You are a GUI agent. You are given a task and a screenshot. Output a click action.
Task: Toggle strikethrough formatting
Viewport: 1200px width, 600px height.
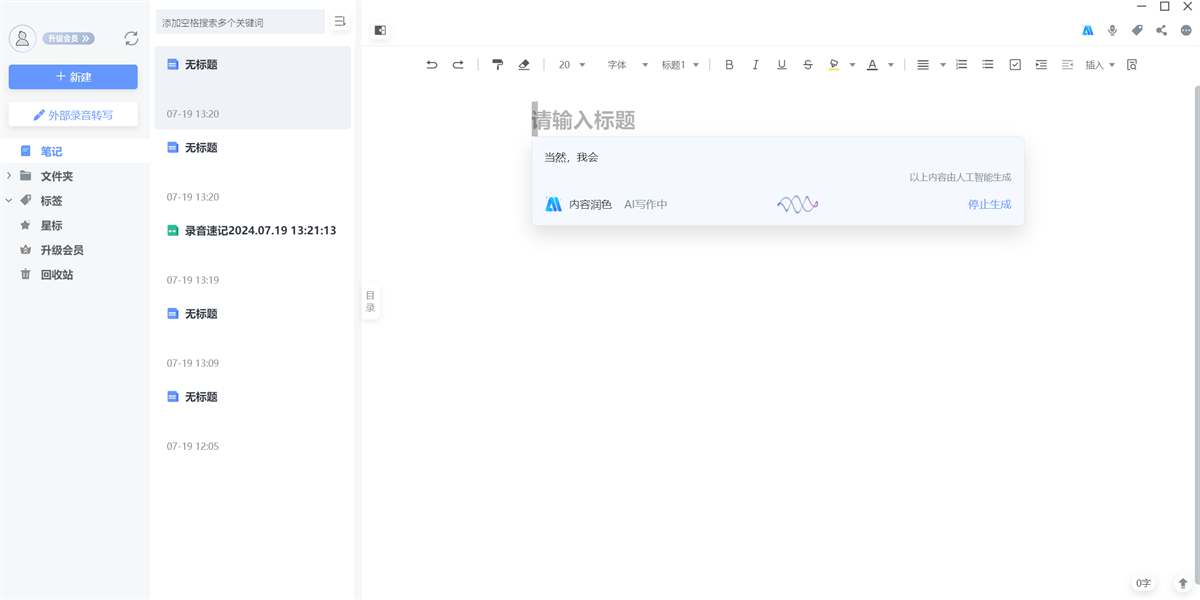808,64
